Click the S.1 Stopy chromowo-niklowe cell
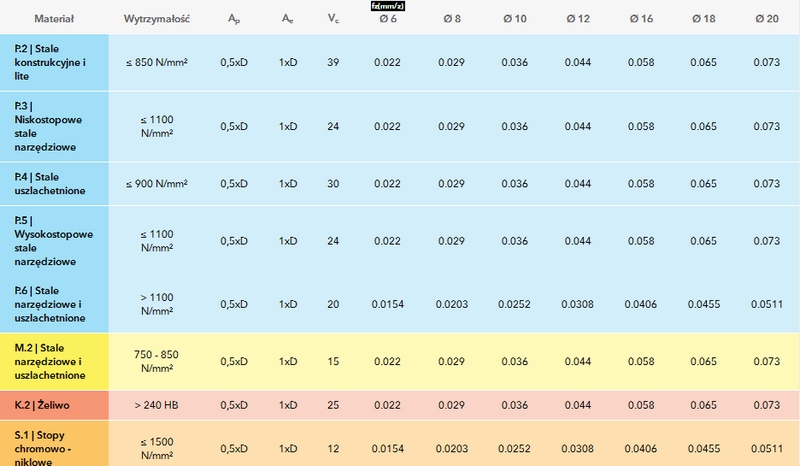Screen dimensions: 800x466 [x=54, y=445]
